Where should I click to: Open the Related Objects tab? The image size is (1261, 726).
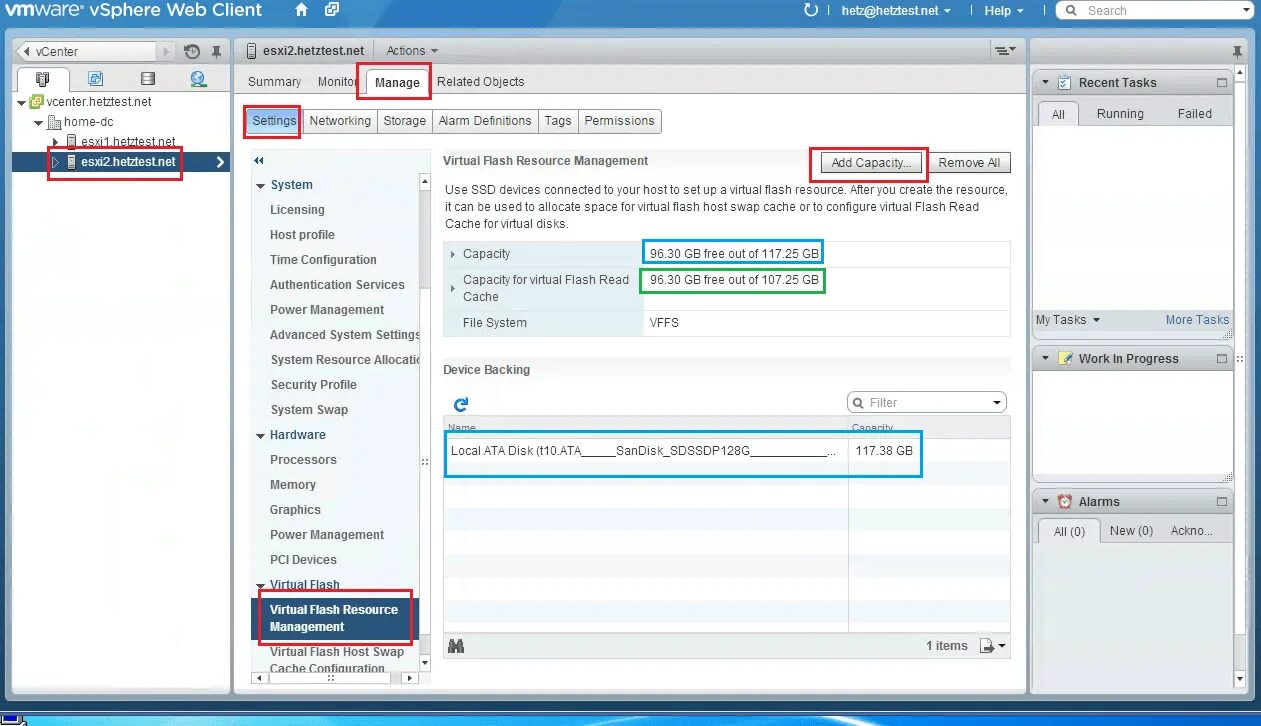coord(480,82)
